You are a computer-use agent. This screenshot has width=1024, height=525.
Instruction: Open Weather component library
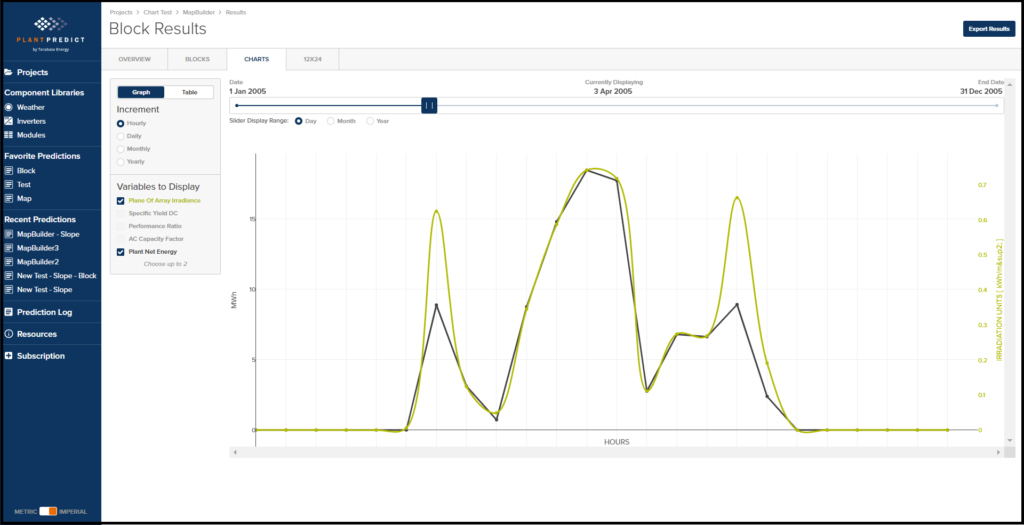point(31,107)
